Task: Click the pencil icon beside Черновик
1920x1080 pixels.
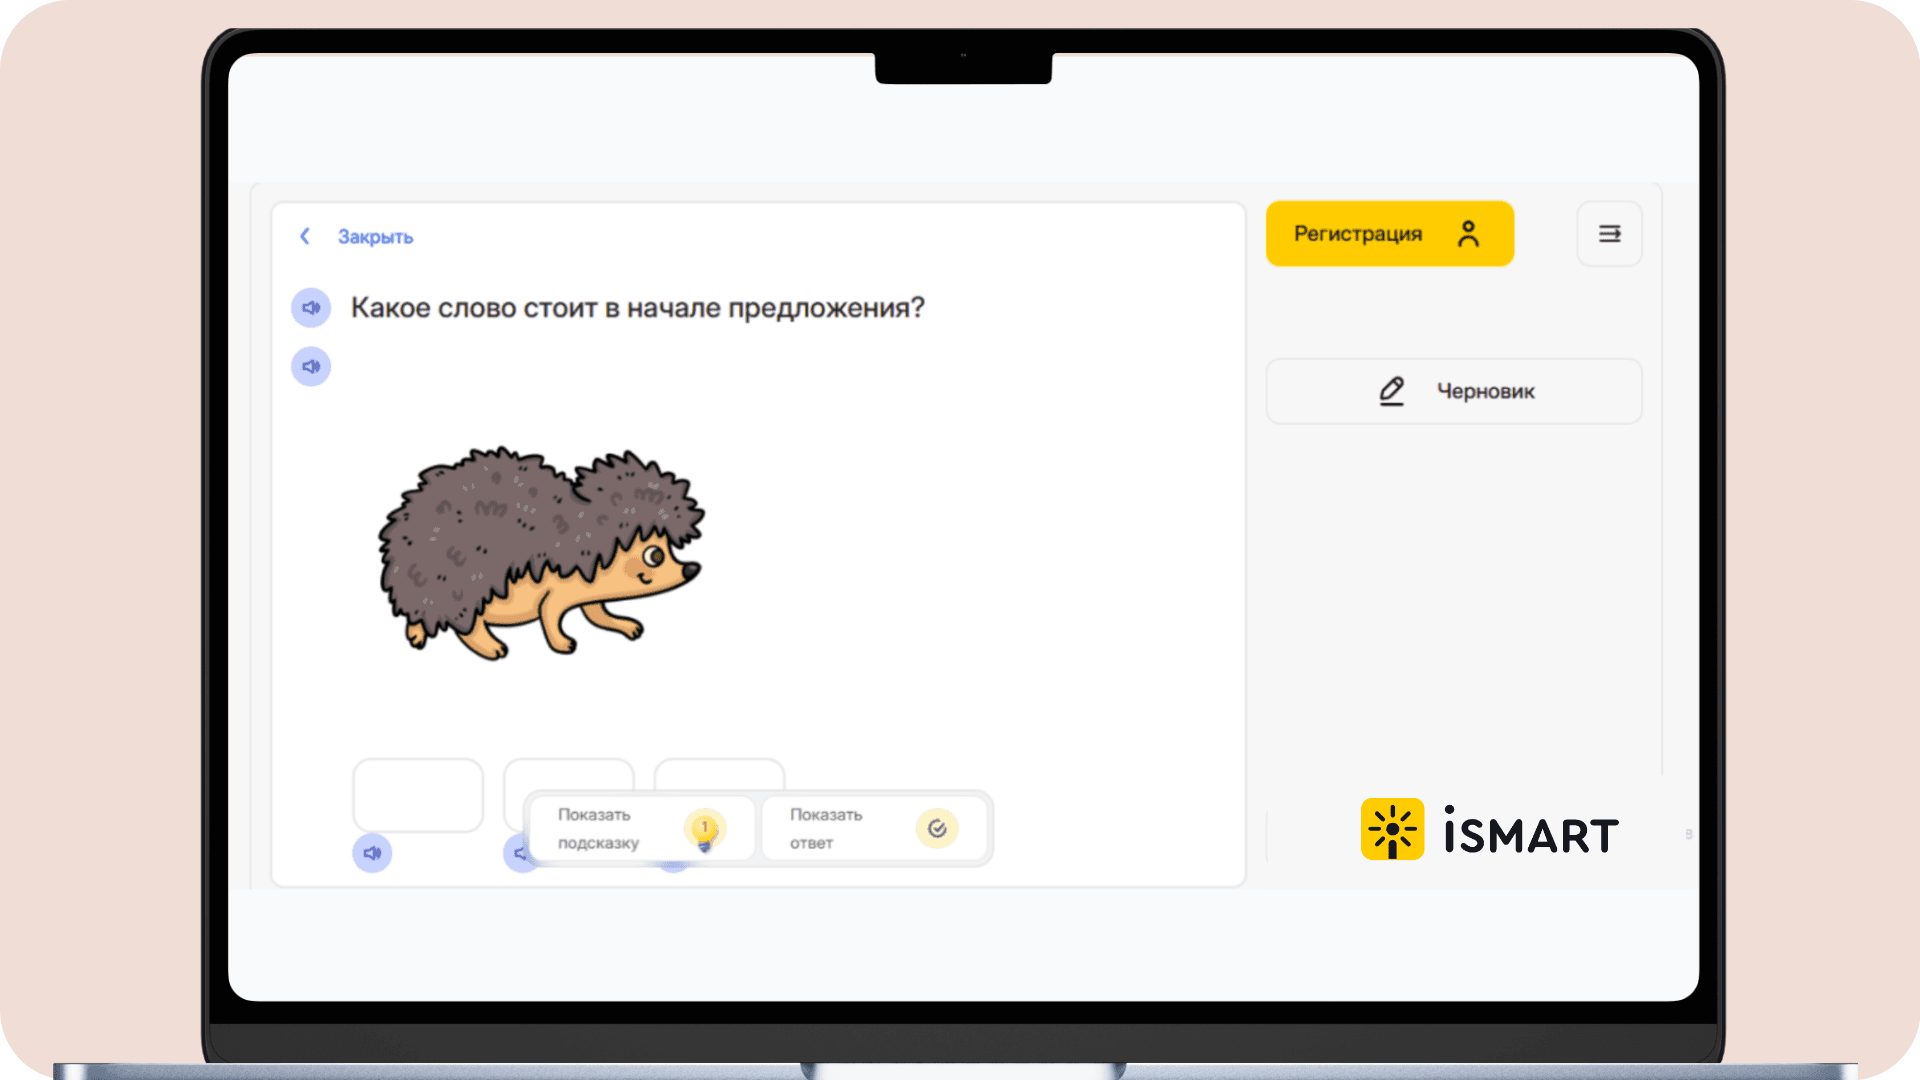Action: pyautogui.click(x=1391, y=391)
